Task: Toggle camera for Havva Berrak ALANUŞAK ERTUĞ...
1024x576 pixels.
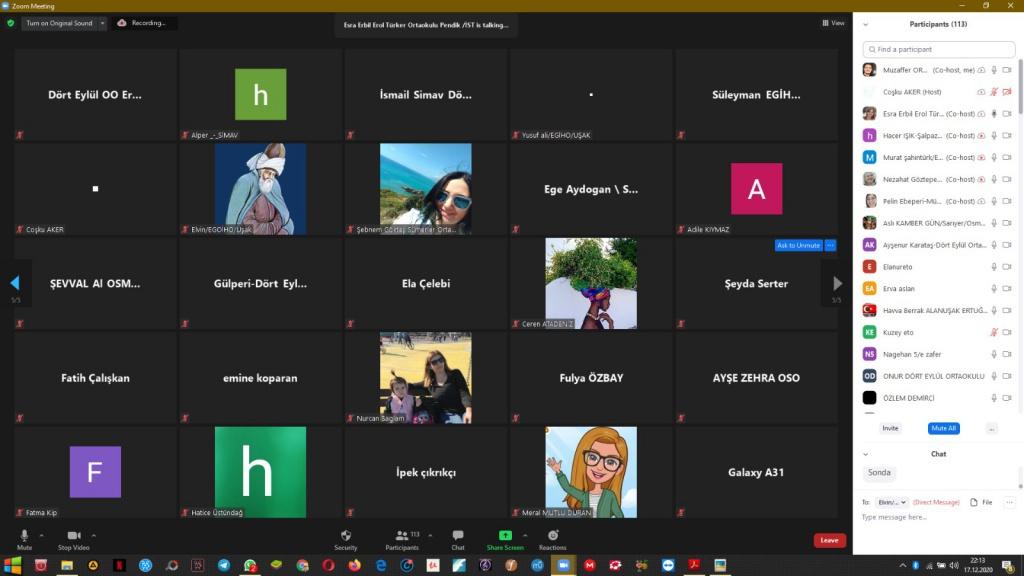Action: (x=1007, y=311)
